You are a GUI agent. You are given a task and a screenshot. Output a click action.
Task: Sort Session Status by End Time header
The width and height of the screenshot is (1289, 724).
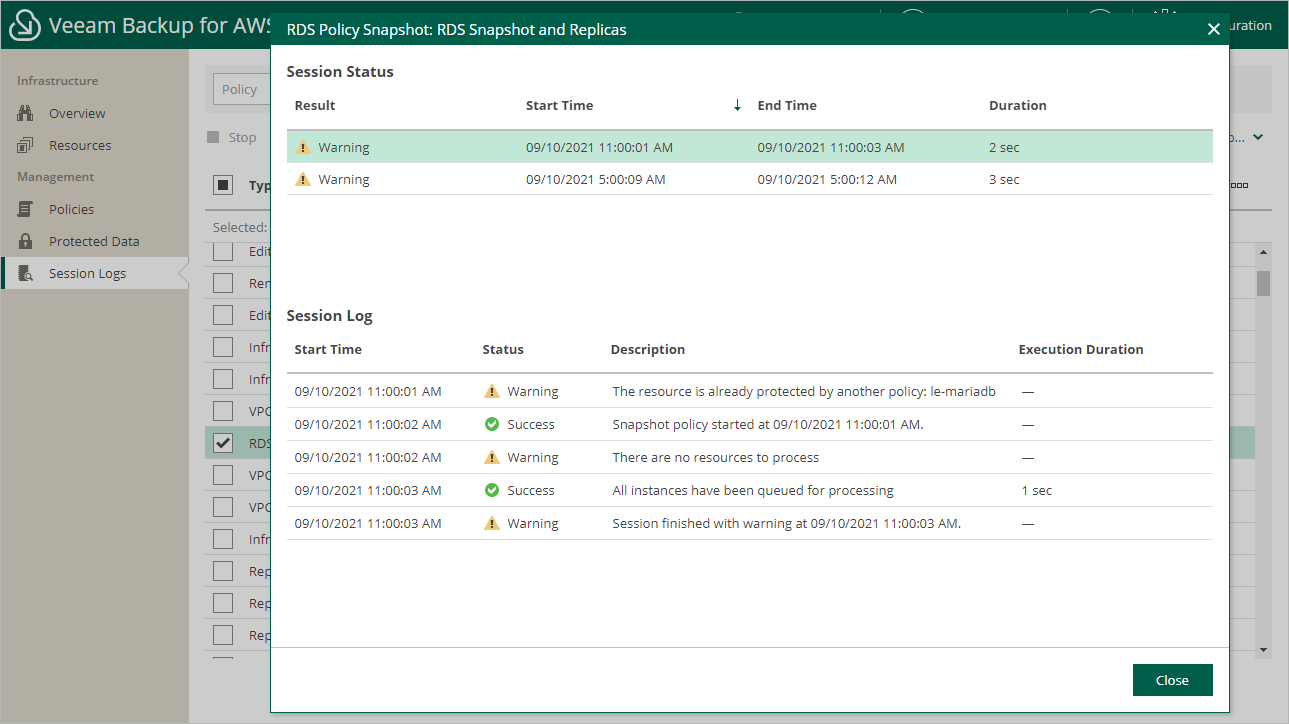pyautogui.click(x=787, y=105)
